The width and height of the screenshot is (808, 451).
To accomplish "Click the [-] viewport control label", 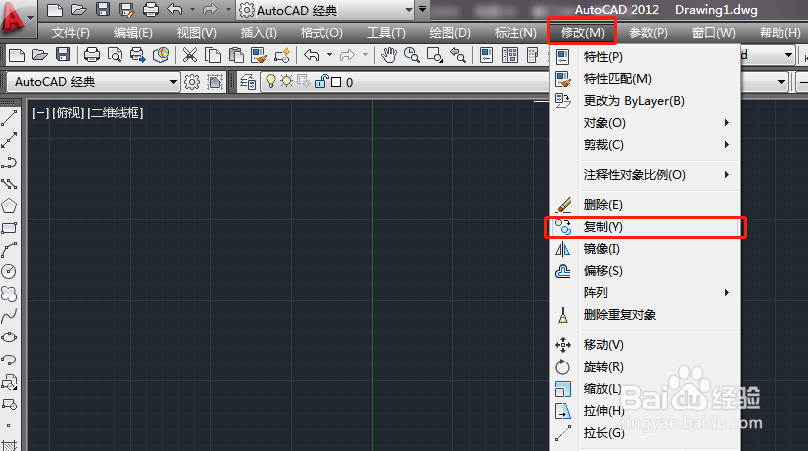I will [40, 112].
